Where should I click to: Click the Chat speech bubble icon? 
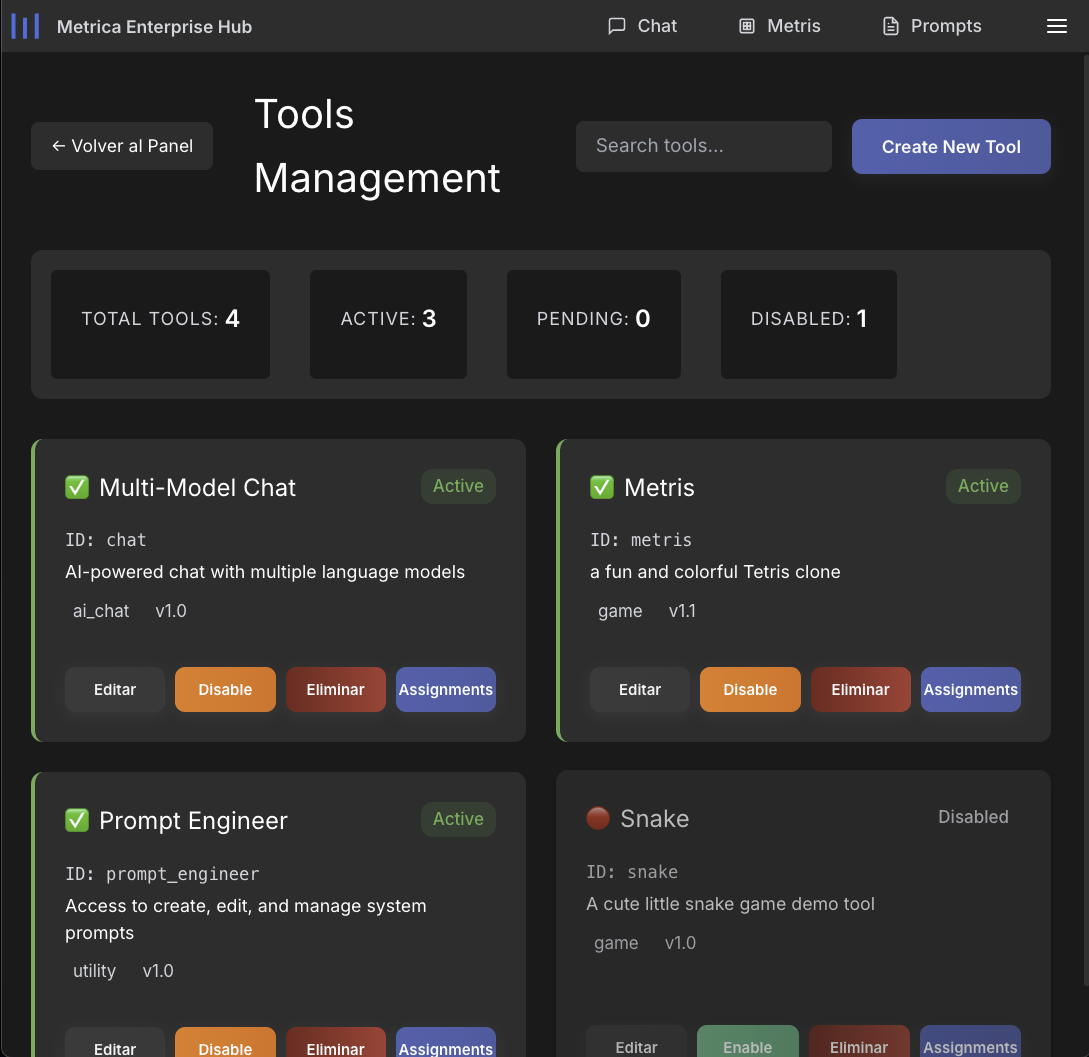tap(617, 26)
